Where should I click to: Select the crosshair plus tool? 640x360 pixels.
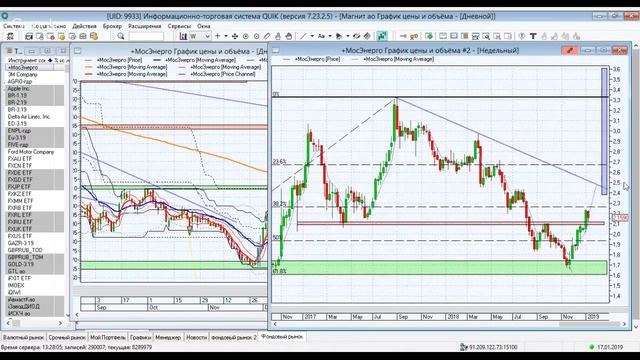coord(218,36)
